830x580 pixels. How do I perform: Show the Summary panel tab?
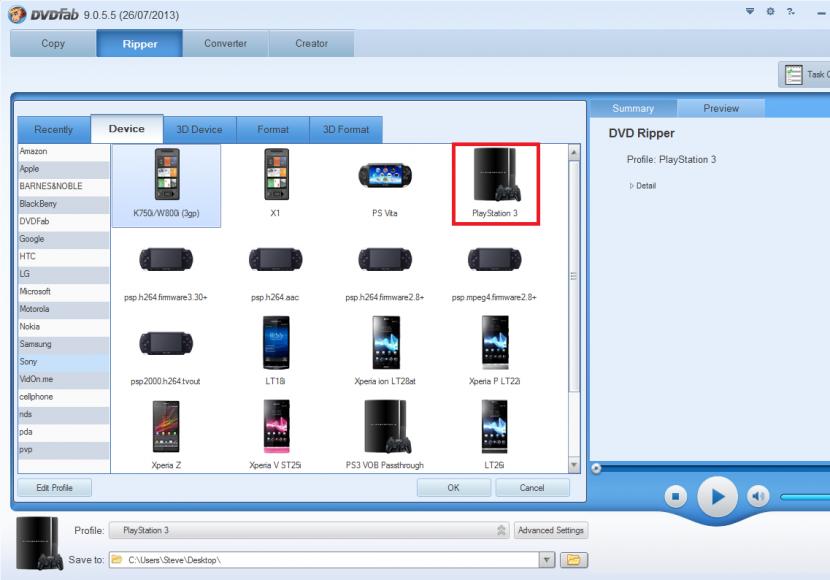633,108
